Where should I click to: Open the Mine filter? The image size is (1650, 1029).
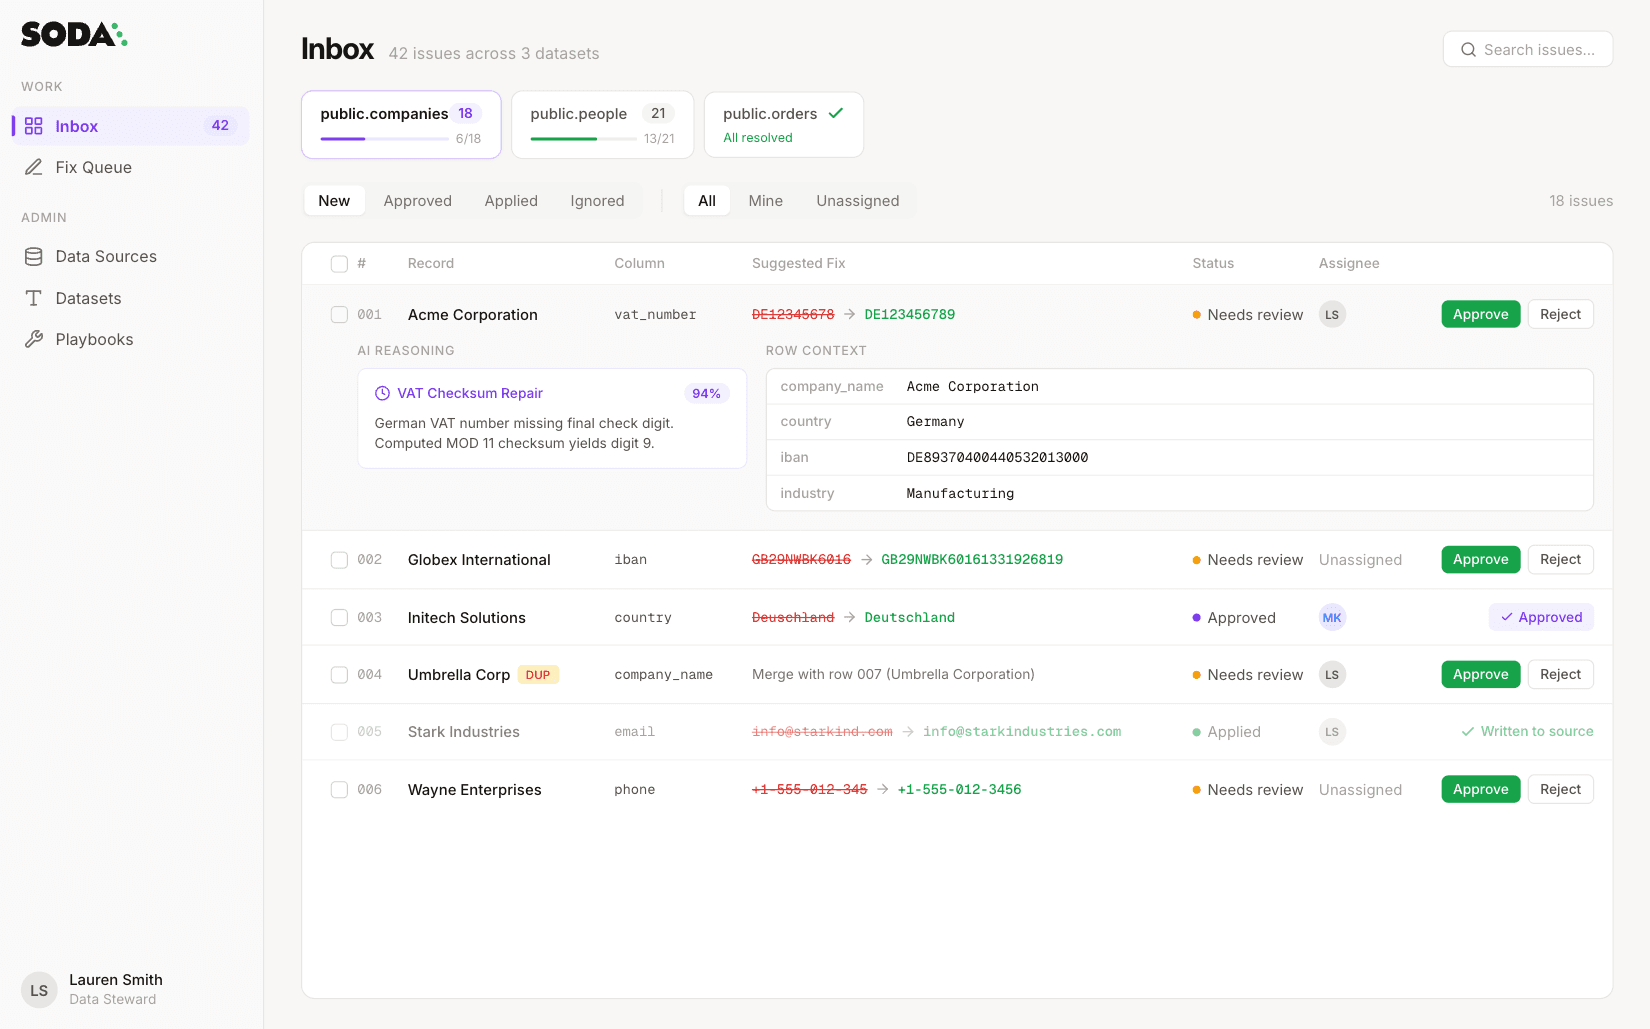click(x=765, y=200)
